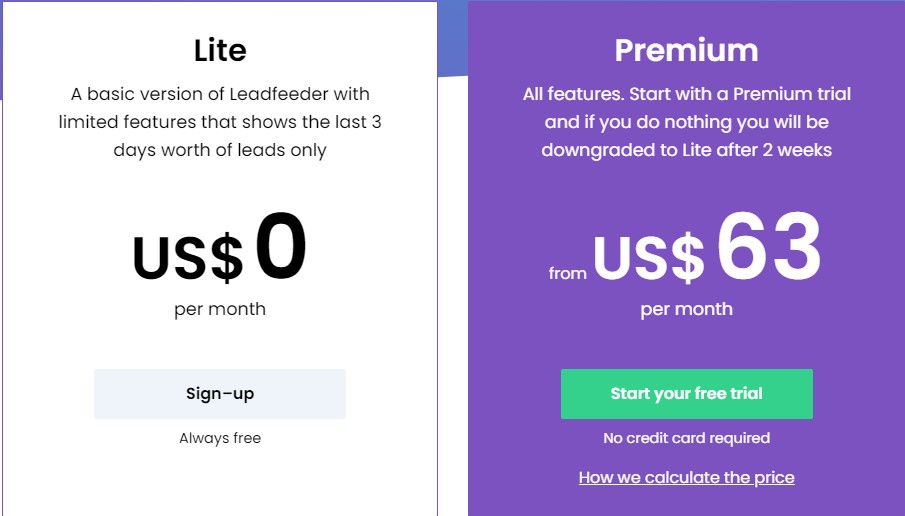Click the 'No credit card required' note
This screenshot has height=516, width=905.
click(687, 438)
